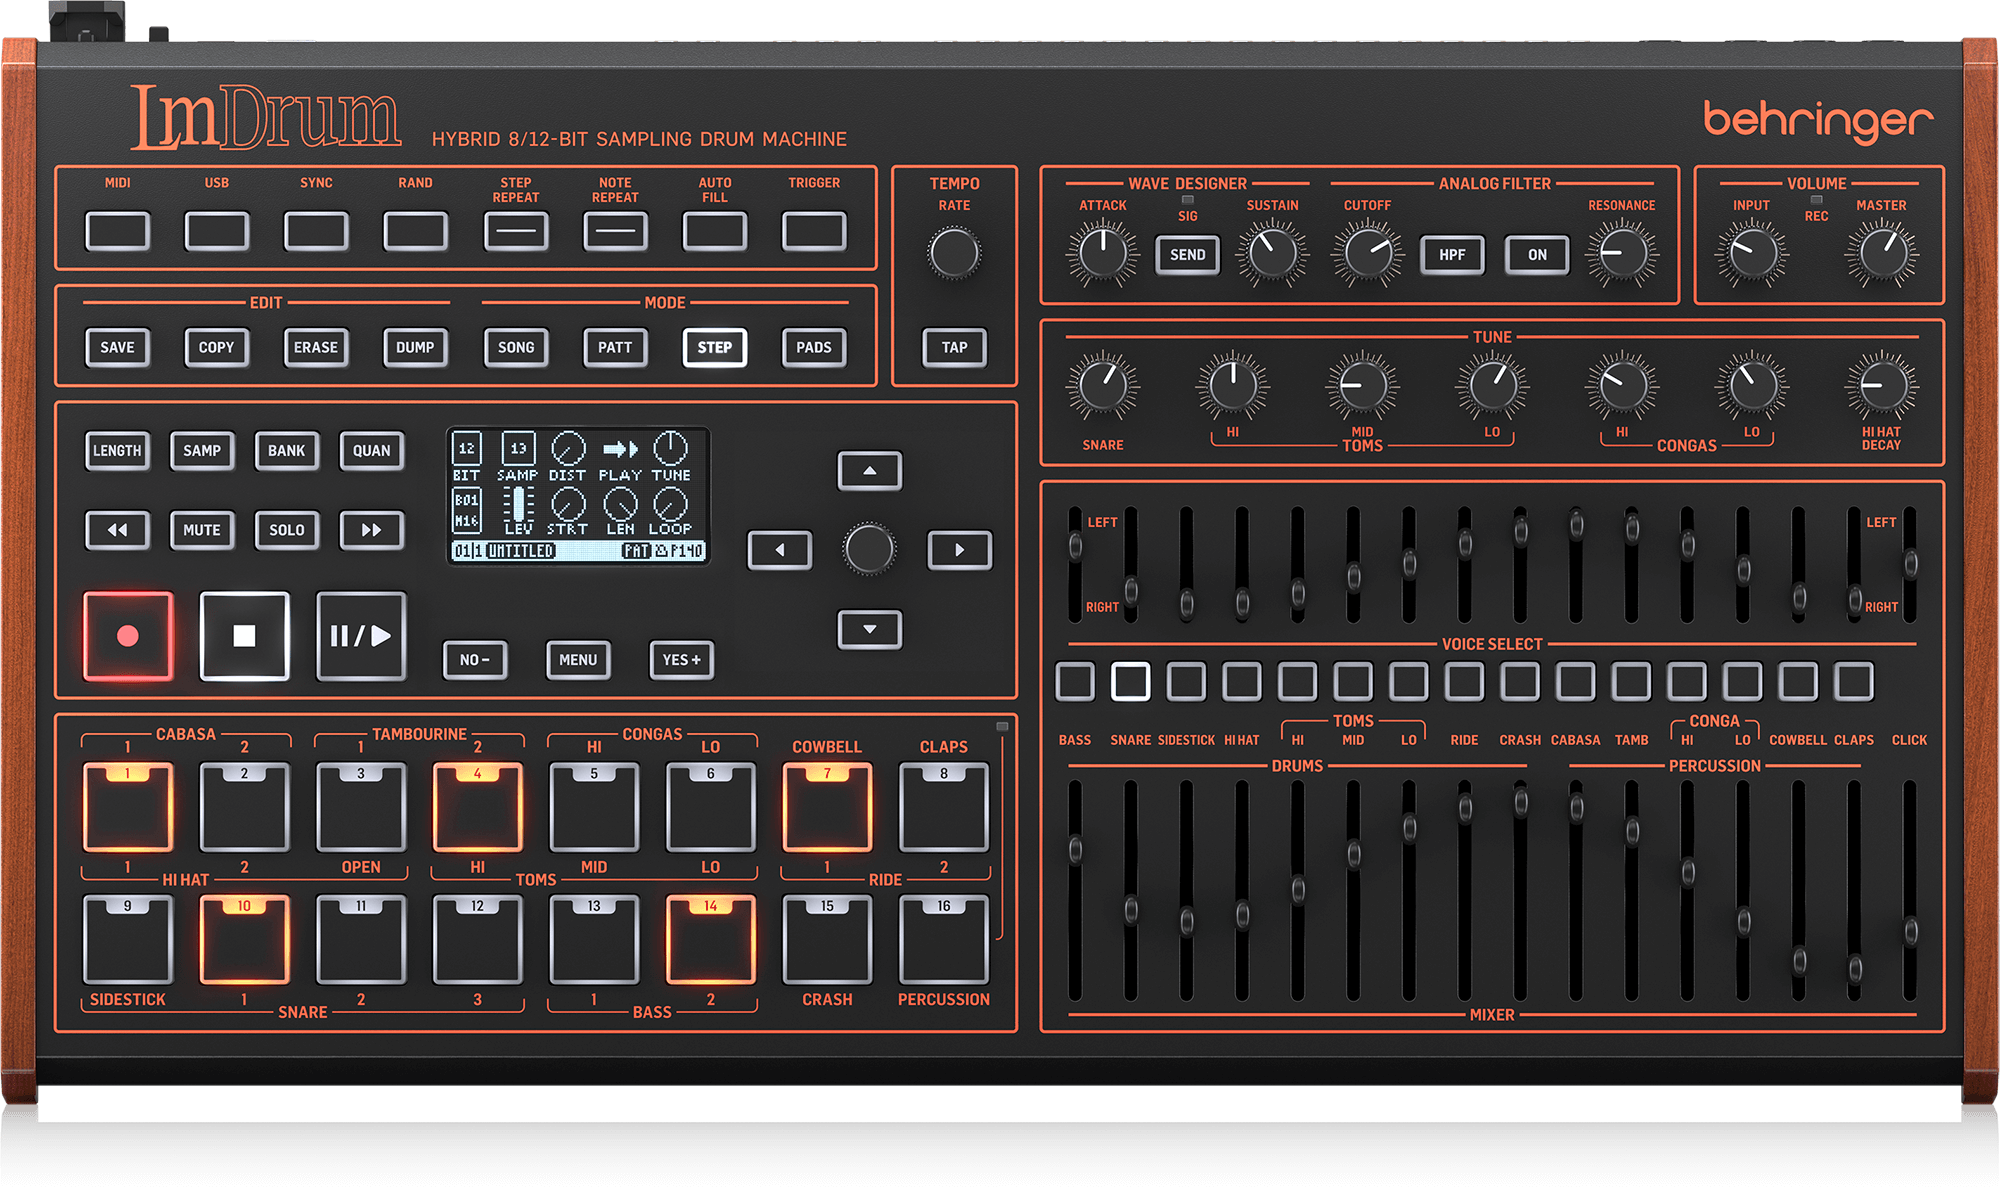Click the Bass mixer level fader
This screenshot has height=1189, width=2000.
[x=1075, y=850]
